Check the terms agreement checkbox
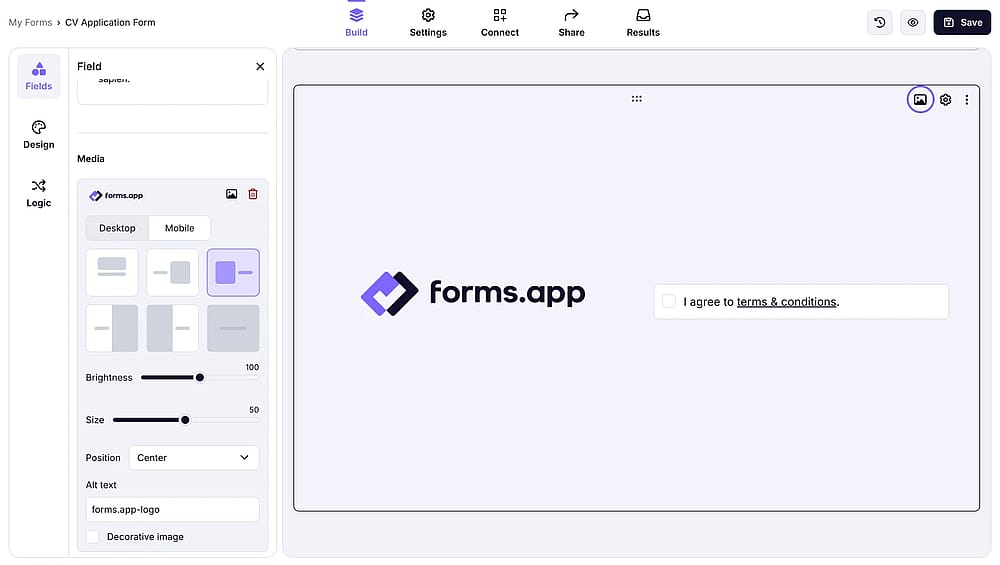The width and height of the screenshot is (1000, 565). 668,301
